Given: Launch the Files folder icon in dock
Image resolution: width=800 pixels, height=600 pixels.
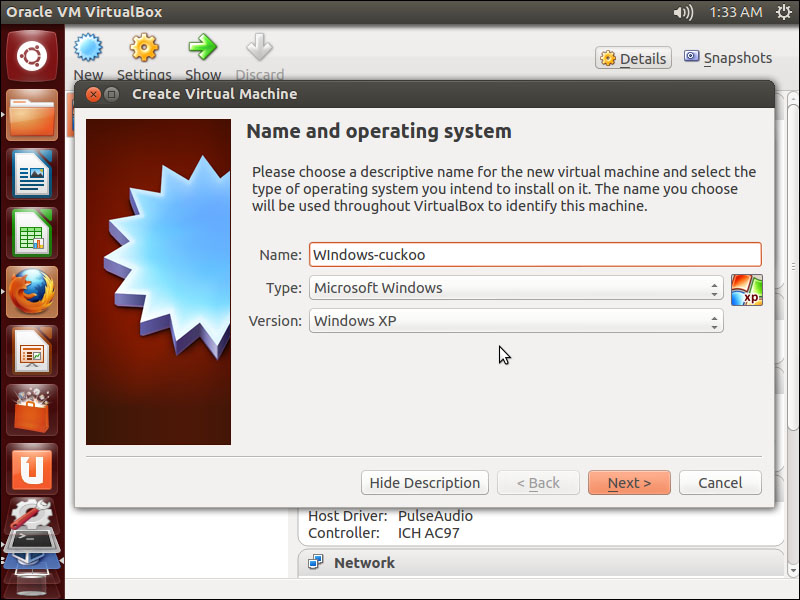Looking at the screenshot, I should point(32,115).
